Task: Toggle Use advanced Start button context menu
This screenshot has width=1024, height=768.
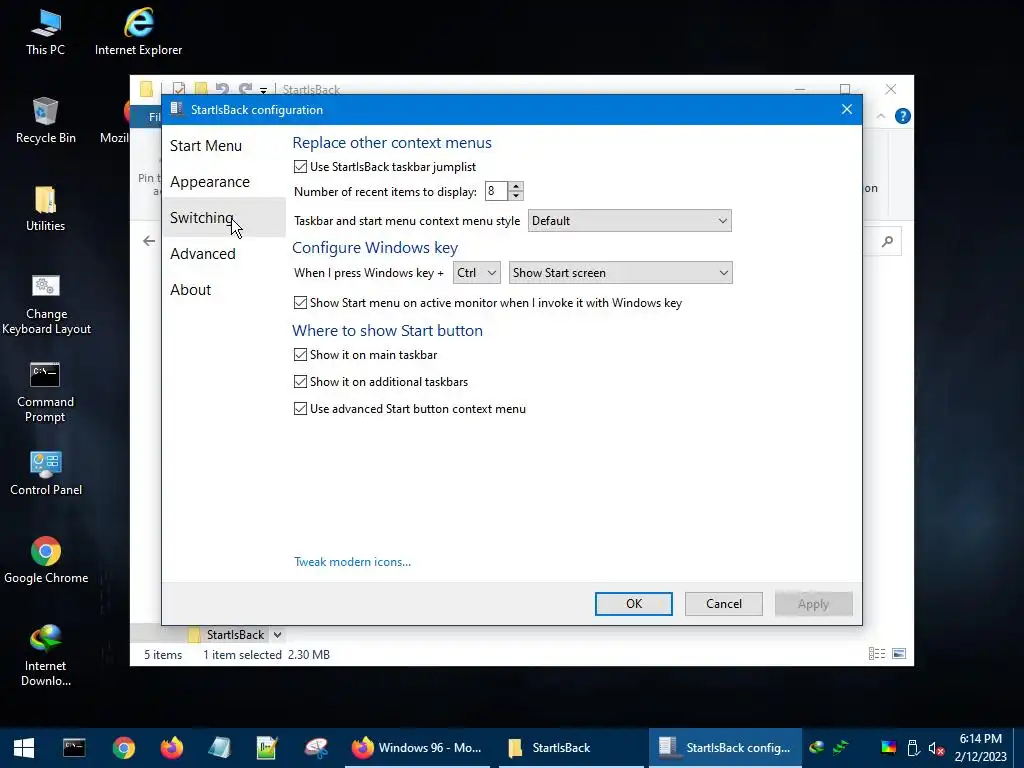Action: tap(300, 409)
